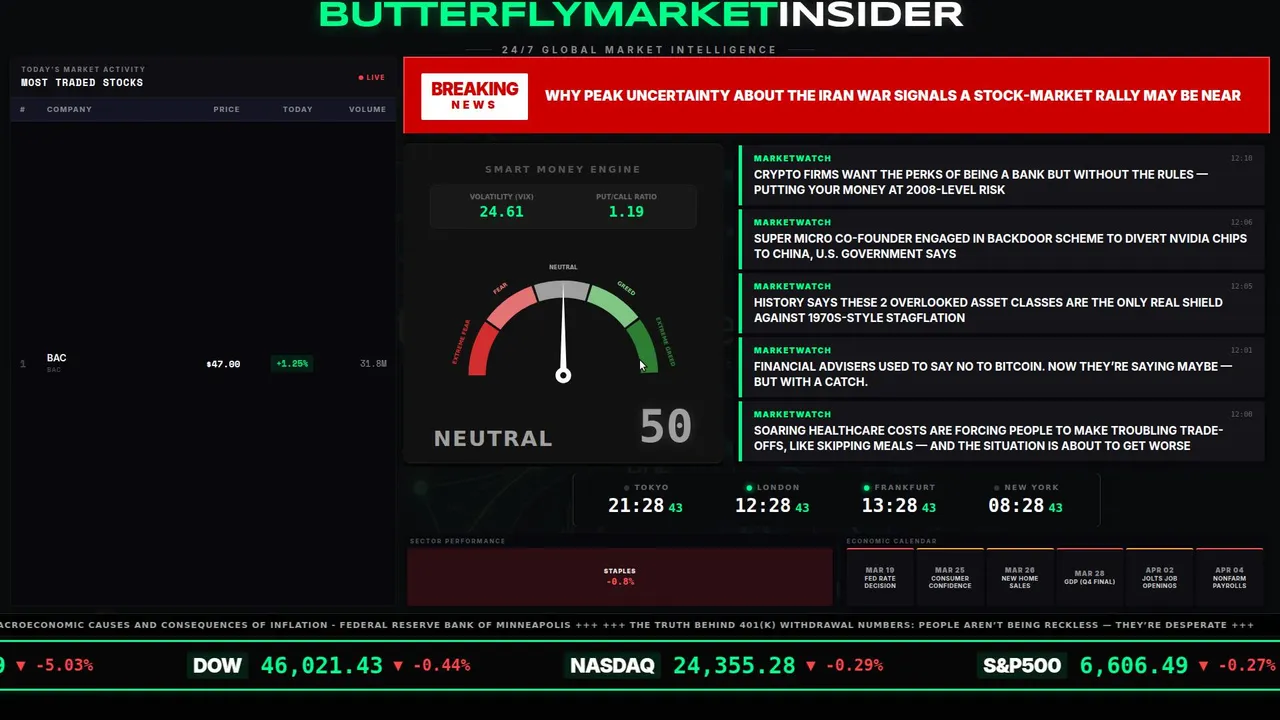Click the Frankfurt clock 13:28
Image resolution: width=1280 pixels, height=720 pixels.
click(890, 506)
